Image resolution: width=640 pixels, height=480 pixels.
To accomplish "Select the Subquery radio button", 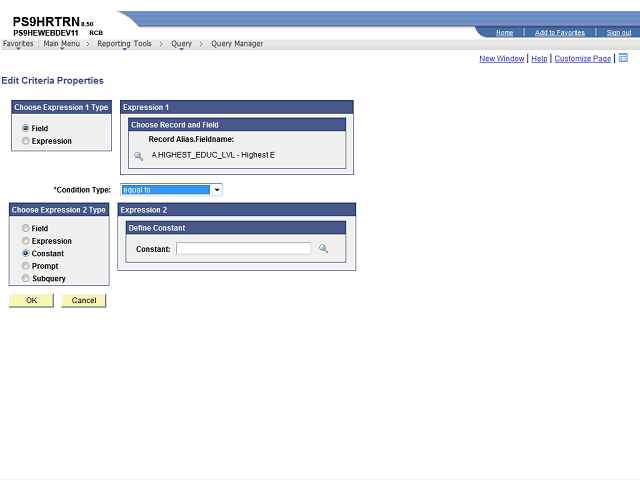I will [26, 278].
